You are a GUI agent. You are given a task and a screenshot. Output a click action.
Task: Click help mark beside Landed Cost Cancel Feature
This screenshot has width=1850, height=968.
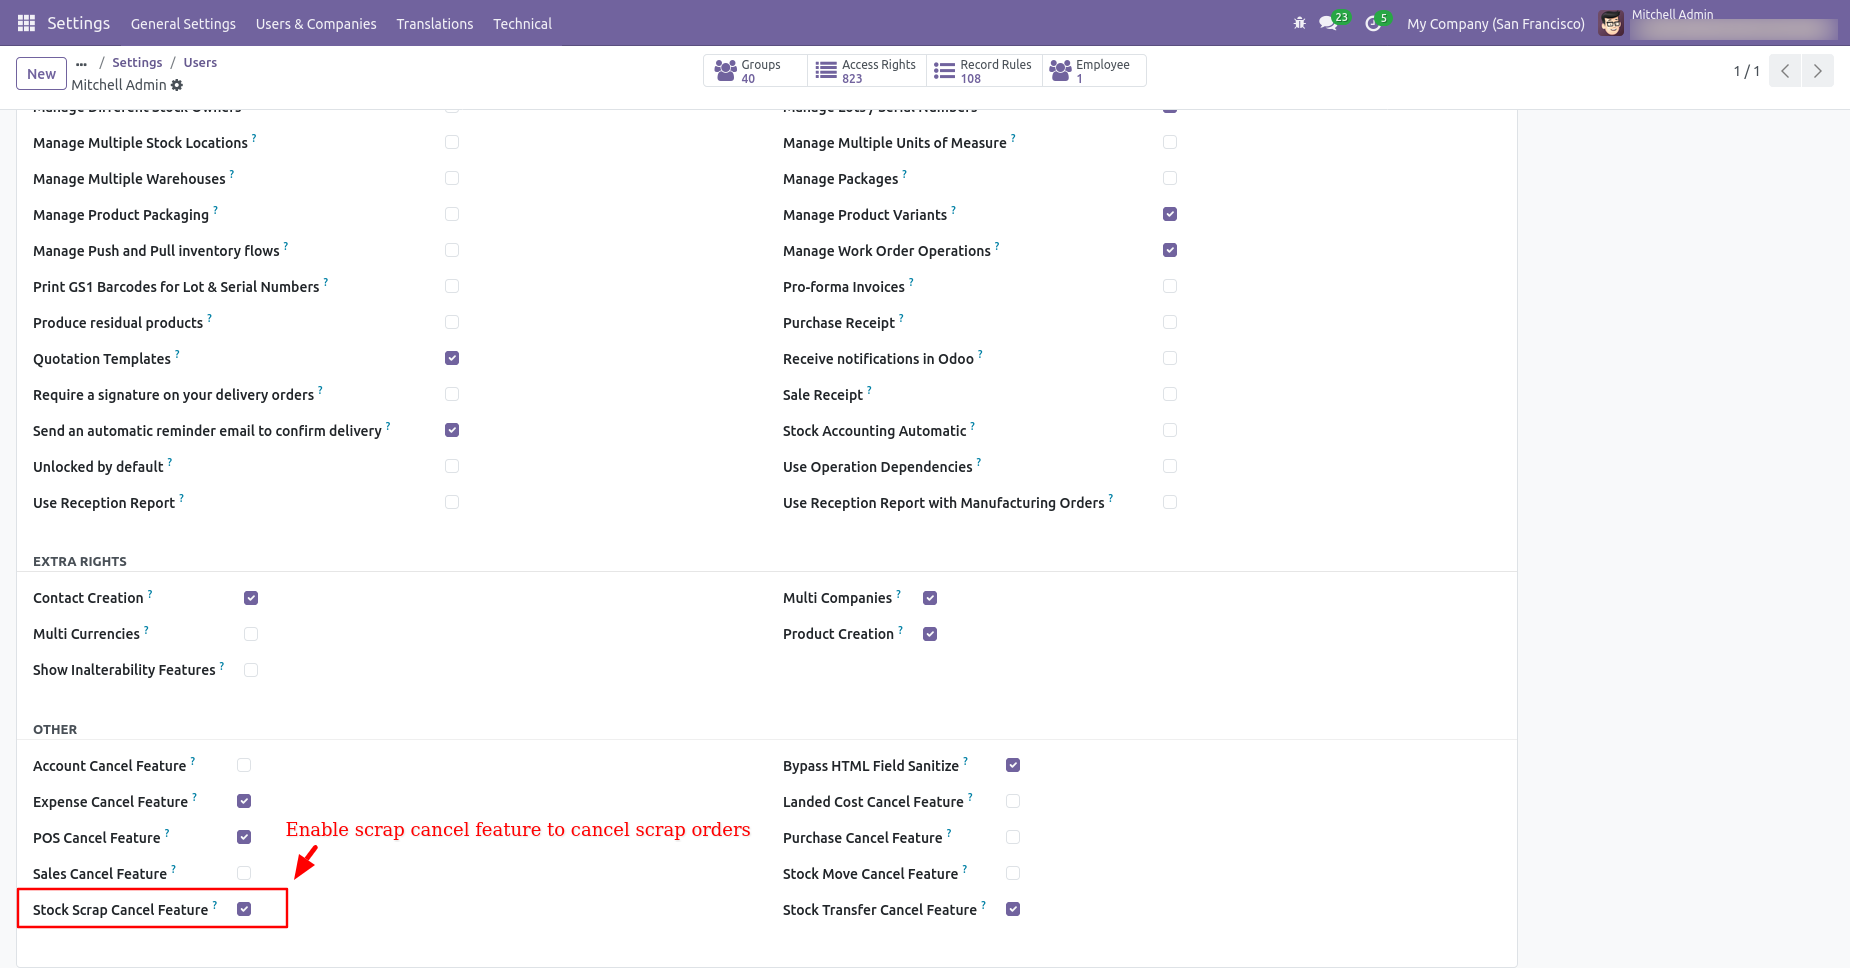[970, 797]
